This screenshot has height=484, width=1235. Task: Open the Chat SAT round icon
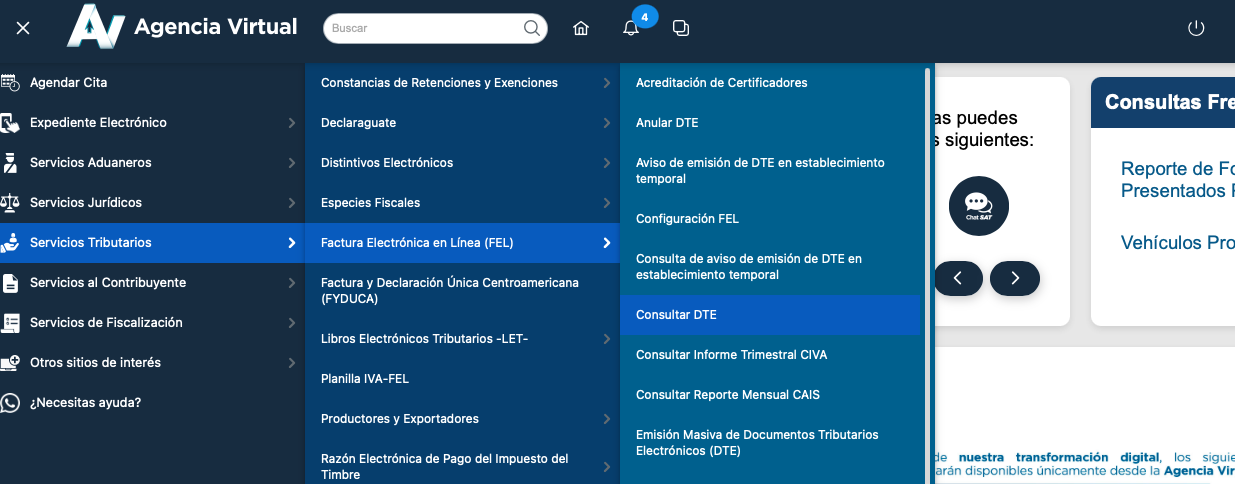click(979, 207)
